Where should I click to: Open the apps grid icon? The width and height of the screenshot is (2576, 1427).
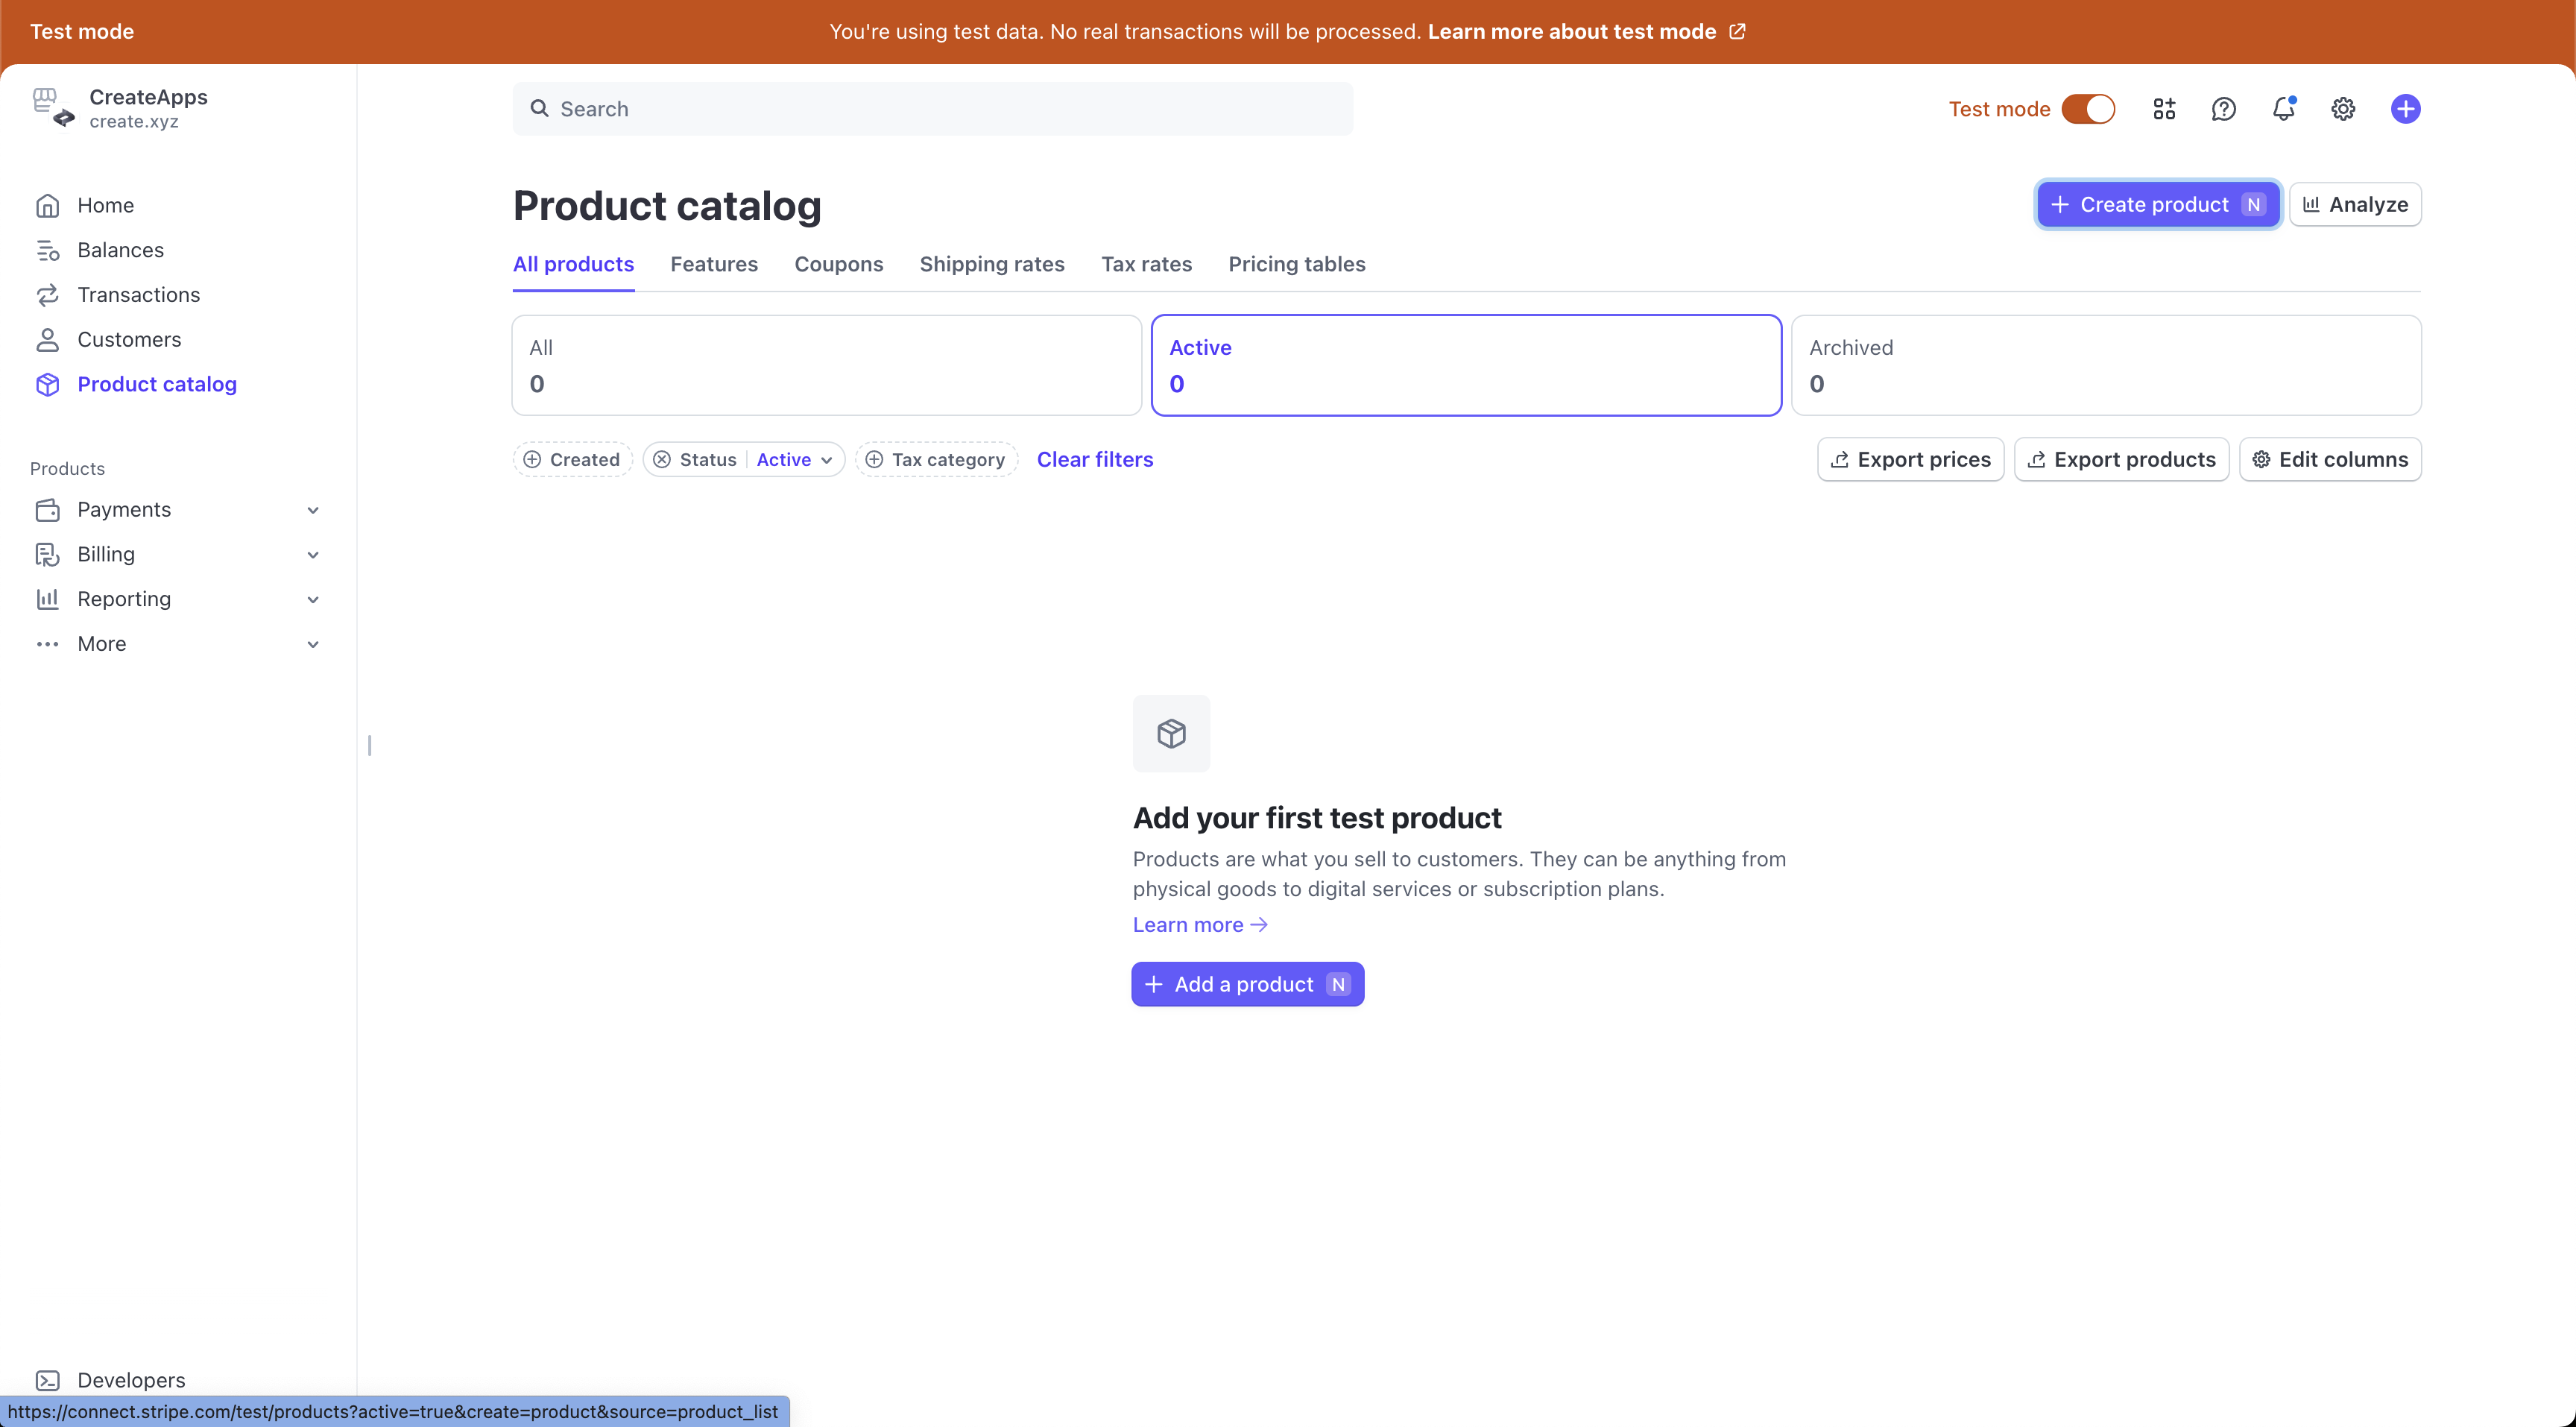(2164, 109)
